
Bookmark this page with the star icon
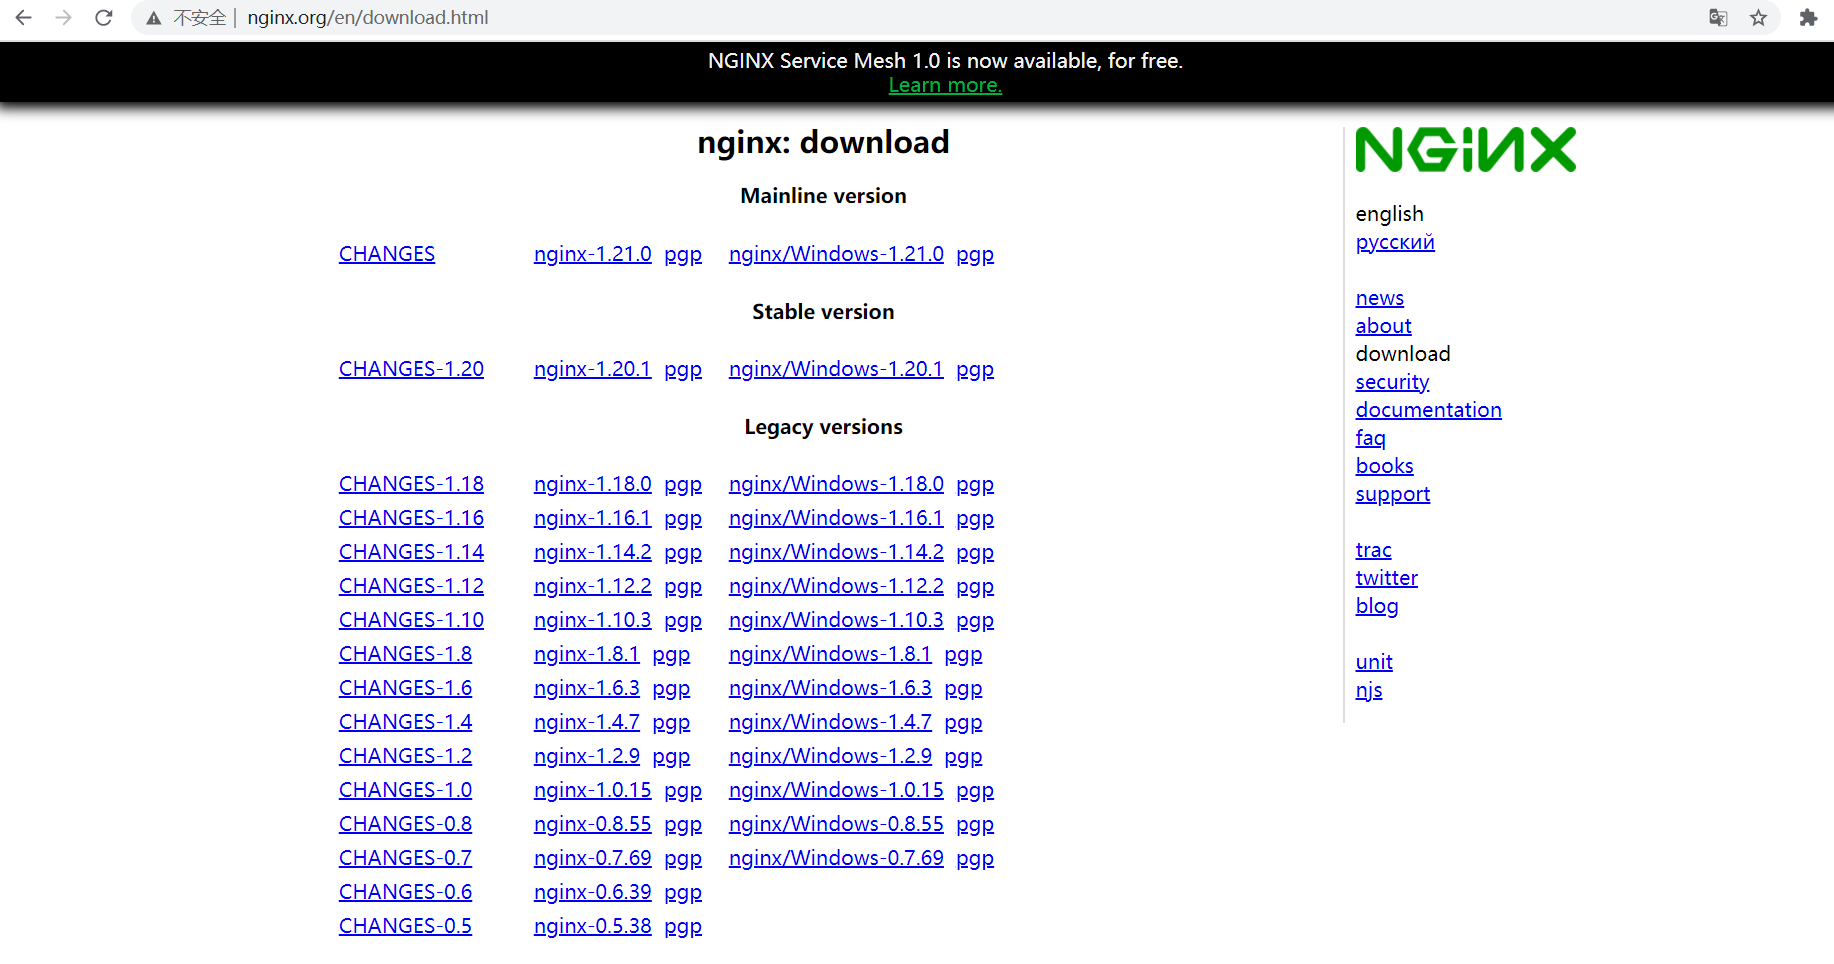point(1759,18)
